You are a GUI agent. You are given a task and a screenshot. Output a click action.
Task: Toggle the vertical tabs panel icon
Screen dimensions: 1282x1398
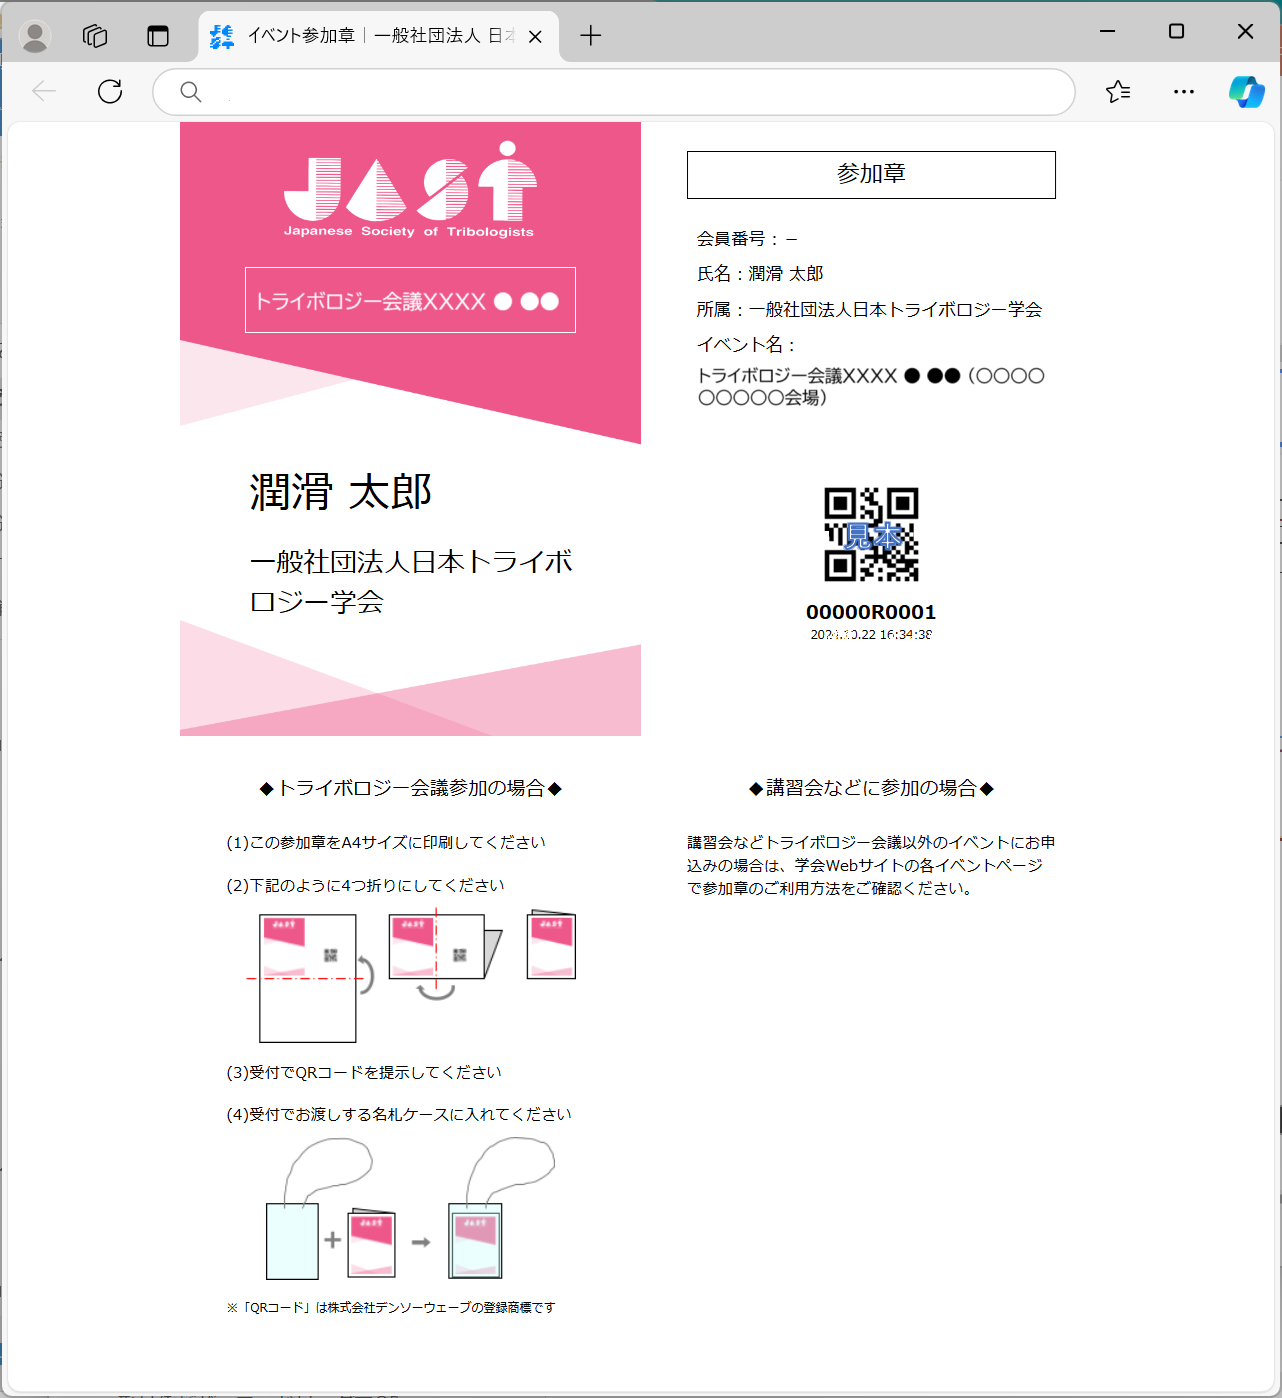(x=158, y=36)
